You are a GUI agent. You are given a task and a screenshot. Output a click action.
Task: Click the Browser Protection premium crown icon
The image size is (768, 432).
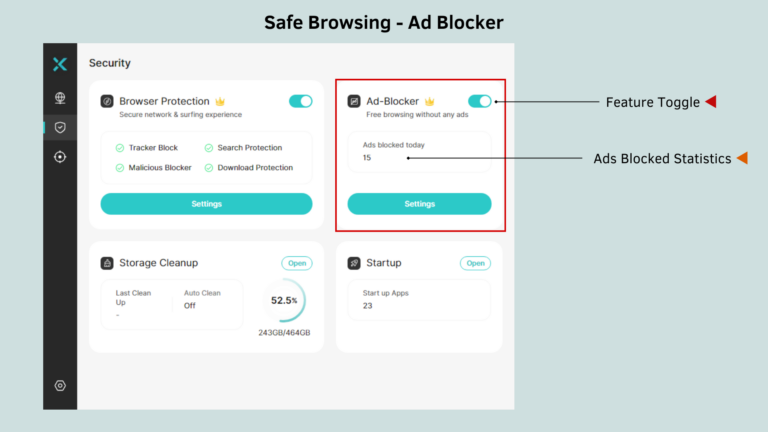coord(220,101)
